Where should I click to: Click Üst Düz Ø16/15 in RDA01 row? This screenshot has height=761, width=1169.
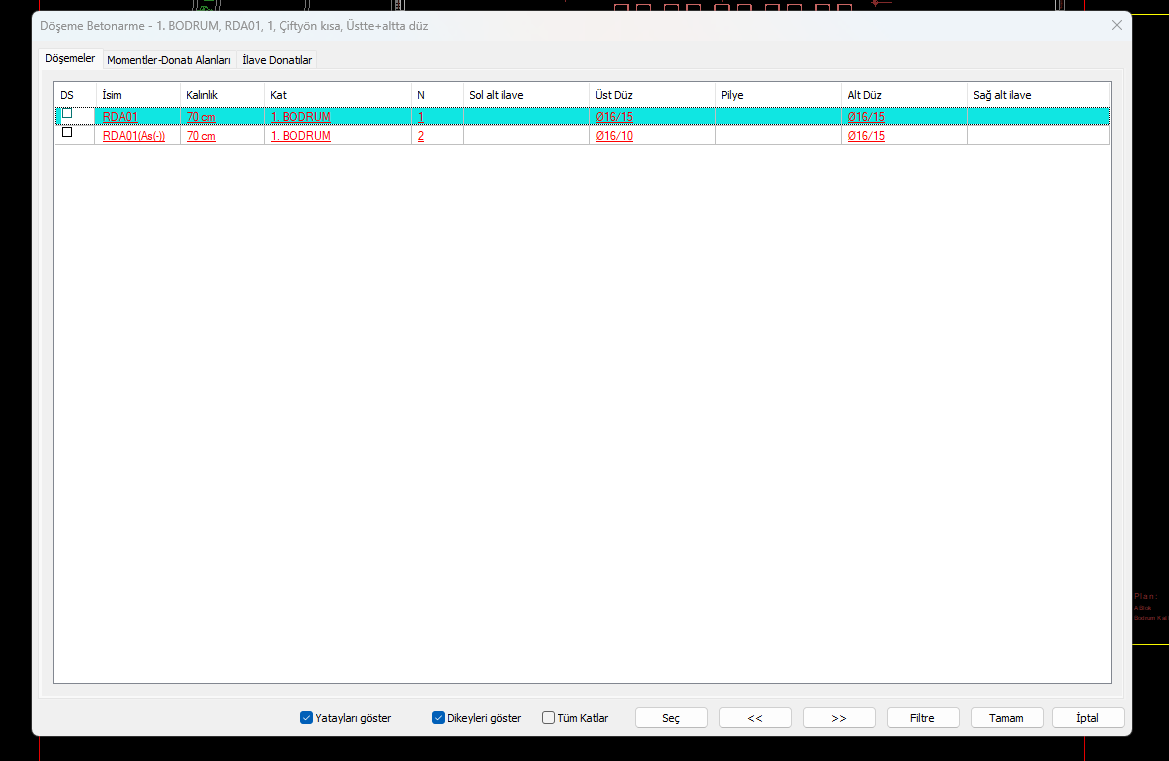click(614, 117)
